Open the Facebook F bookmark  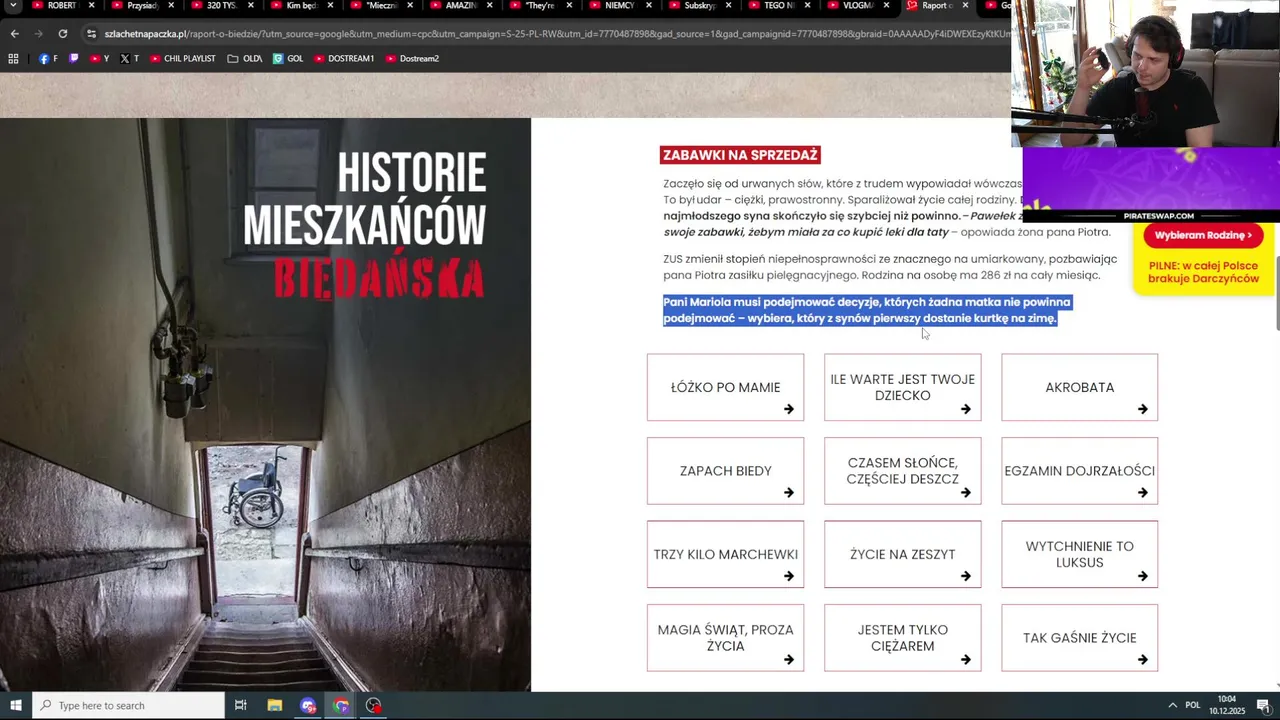click(x=48, y=58)
